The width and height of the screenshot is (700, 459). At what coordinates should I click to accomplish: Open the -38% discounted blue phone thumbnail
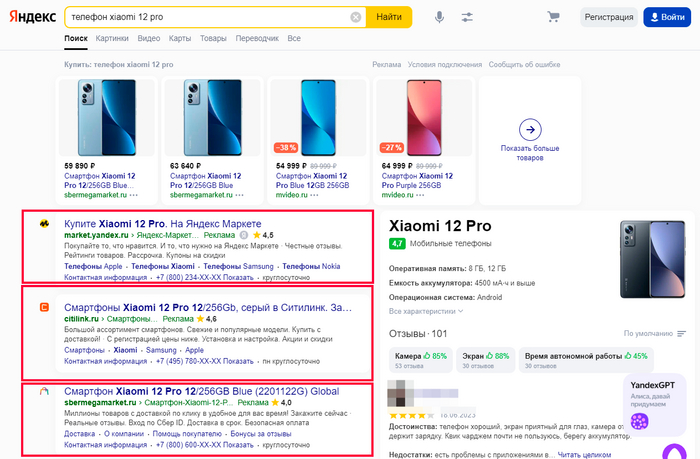coord(318,118)
